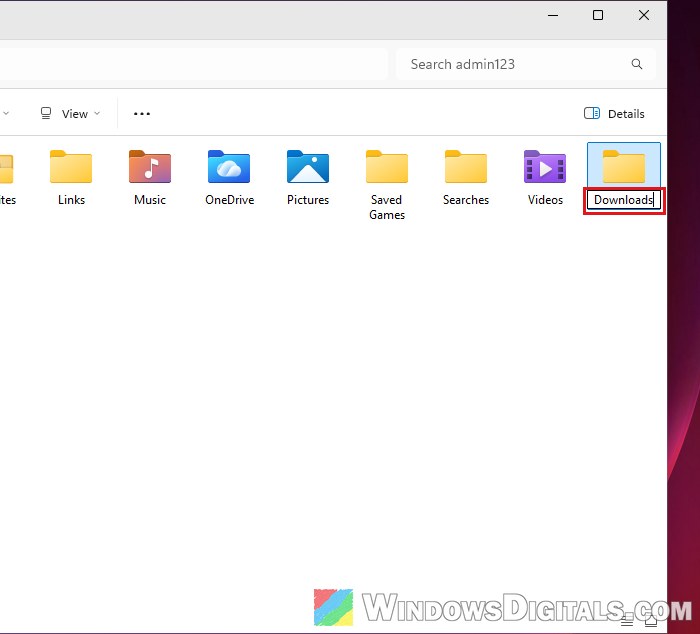The width and height of the screenshot is (700, 634).
Task: Click the Pictures folder label
Action: (308, 200)
